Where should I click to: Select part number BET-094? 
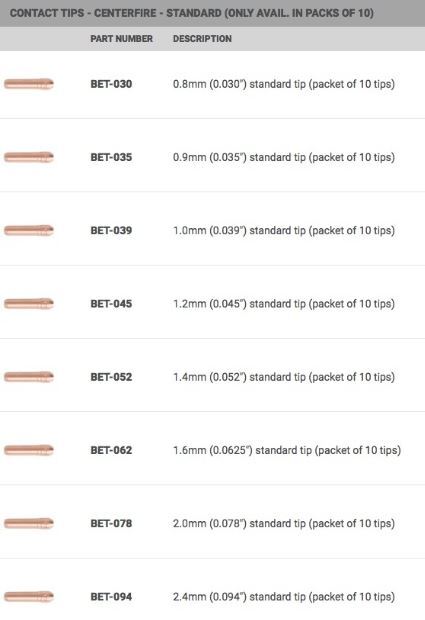(111, 596)
